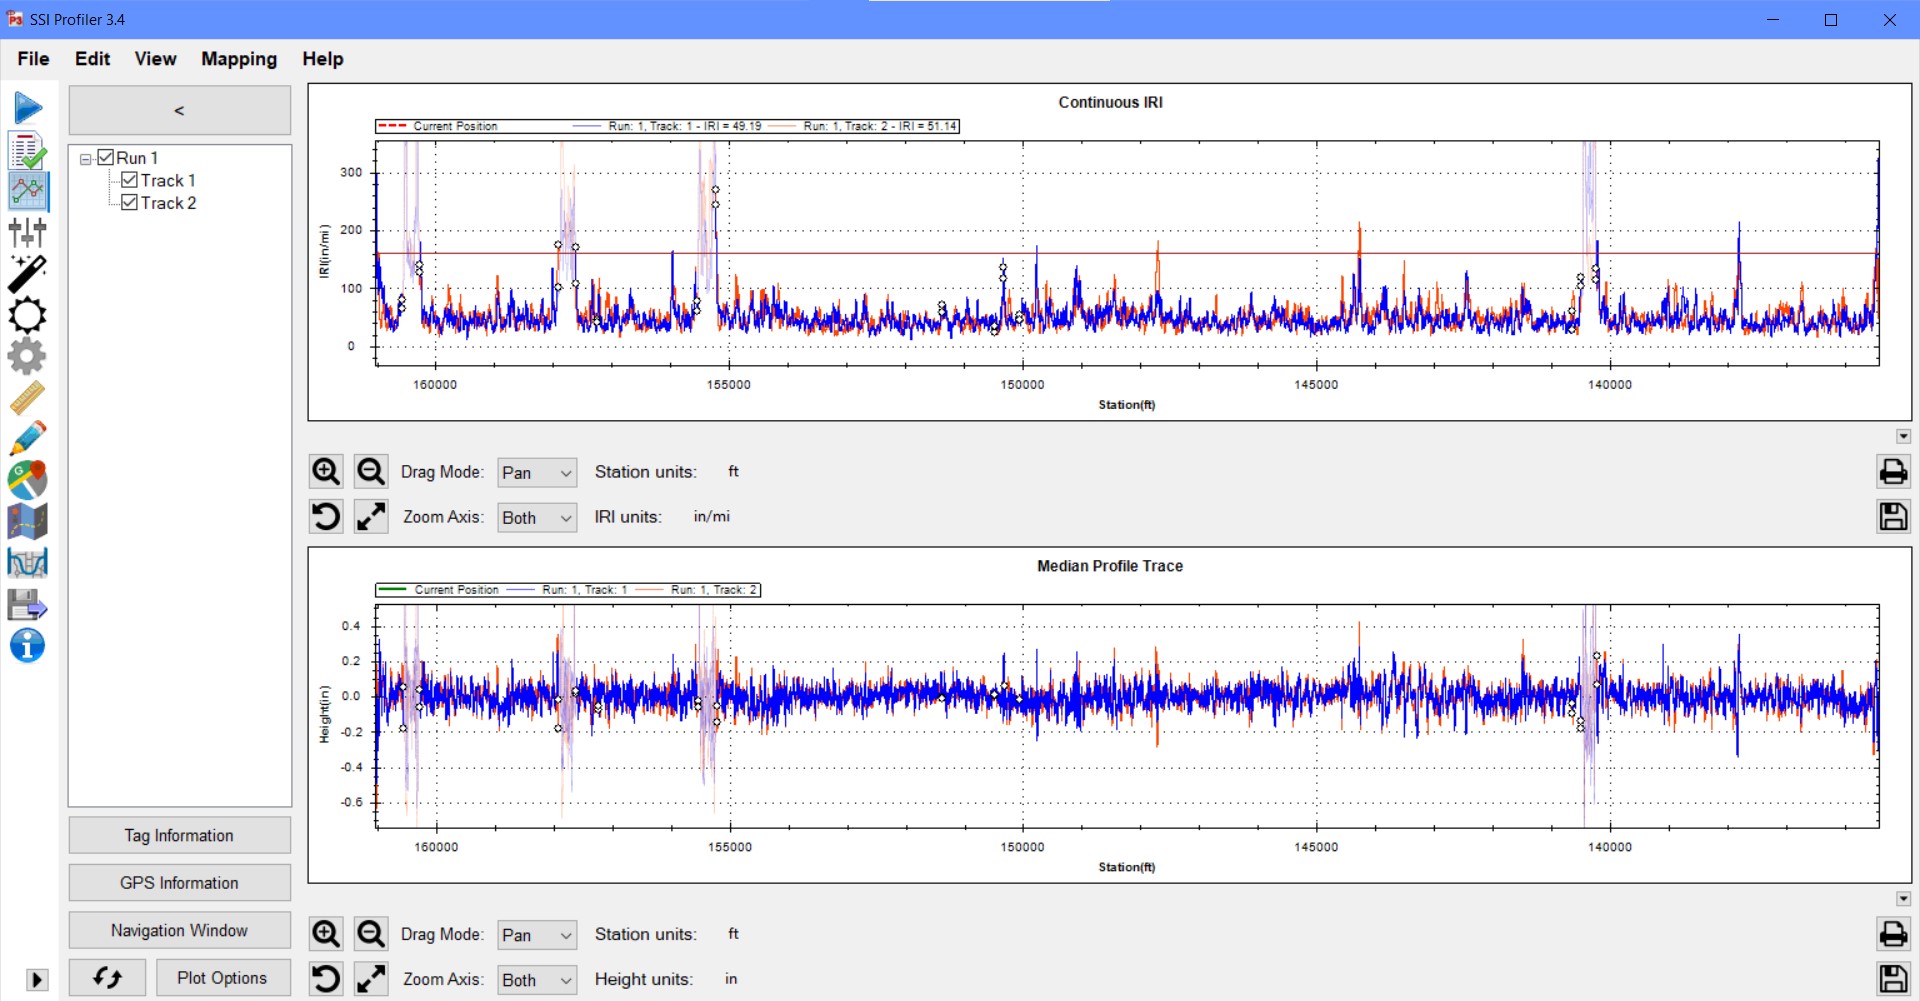
Task: Open the View menu
Action: (x=155, y=59)
